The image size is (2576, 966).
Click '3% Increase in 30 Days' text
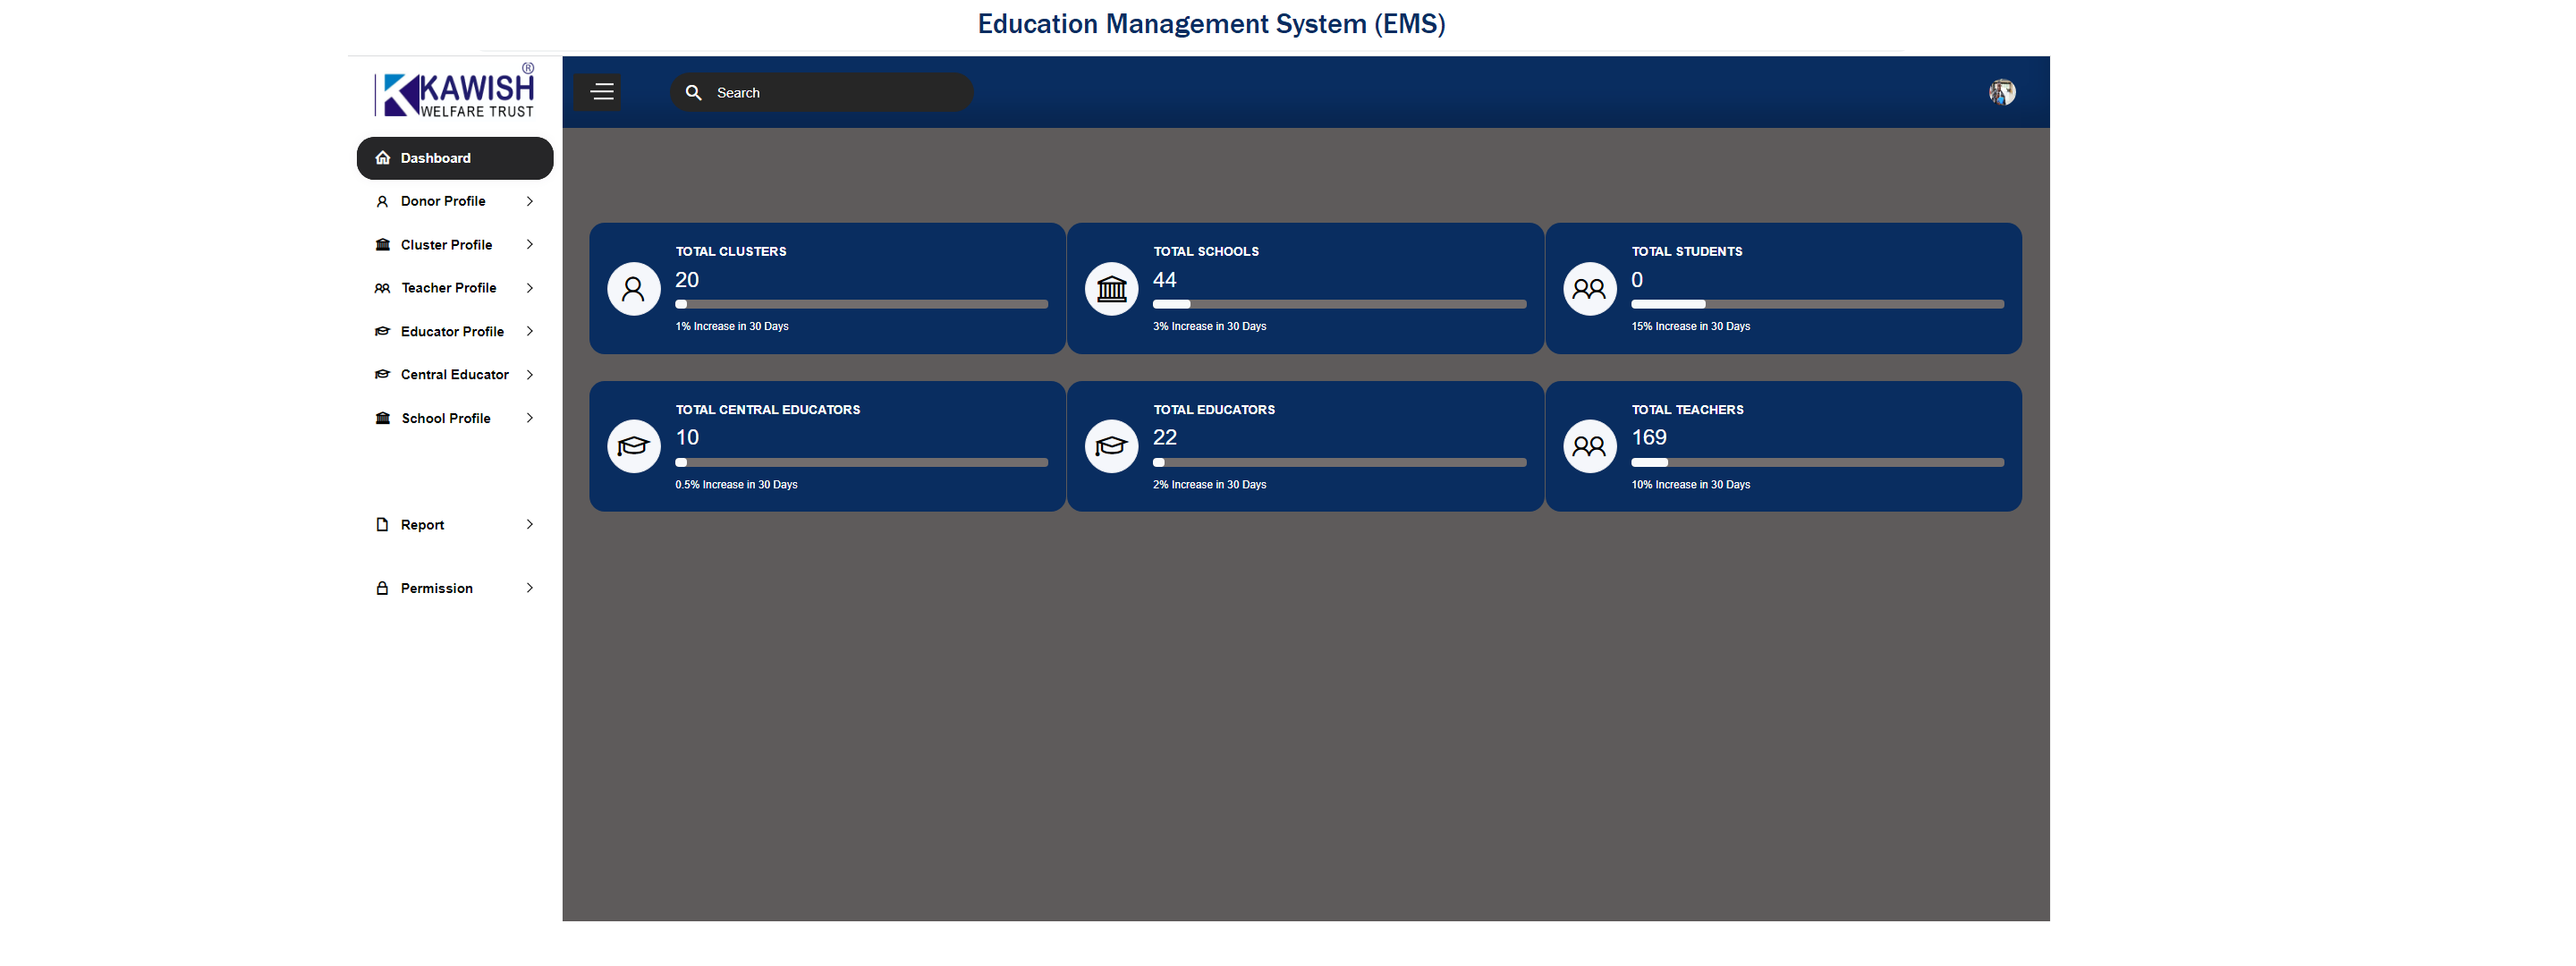(x=1209, y=326)
